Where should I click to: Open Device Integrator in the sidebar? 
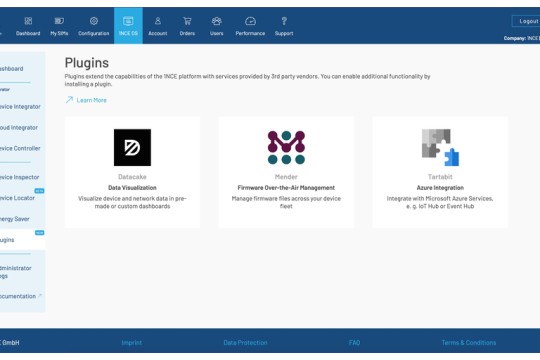20,106
